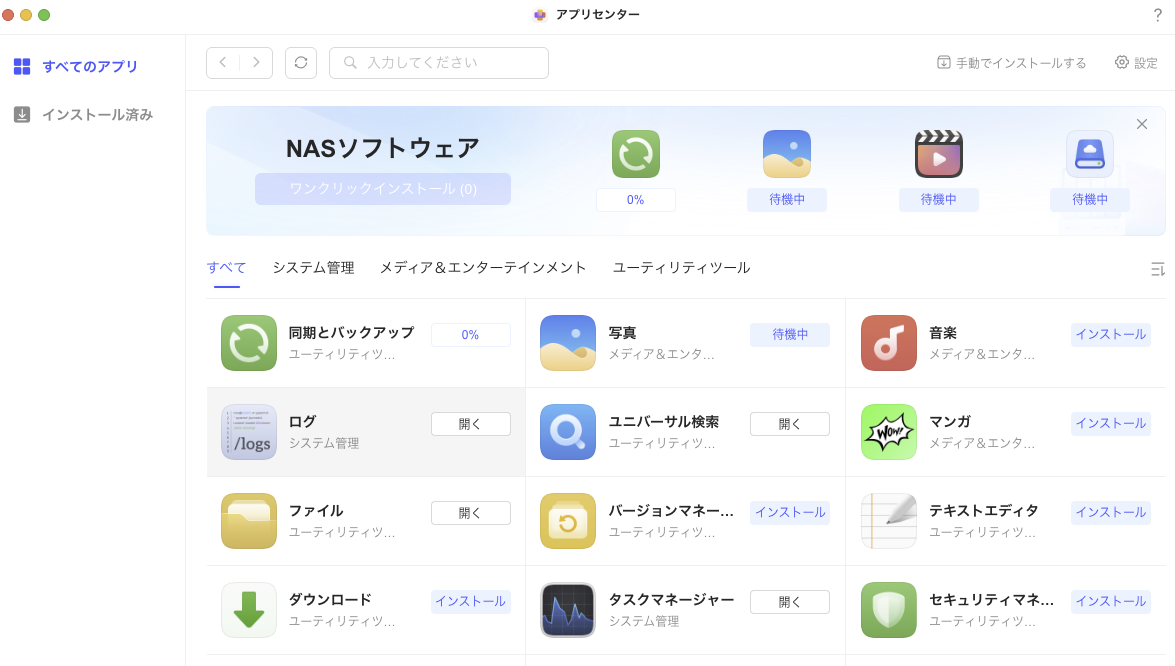This screenshot has width=1175, height=666.
Task: Click the /logs app icon
Action: click(249, 432)
